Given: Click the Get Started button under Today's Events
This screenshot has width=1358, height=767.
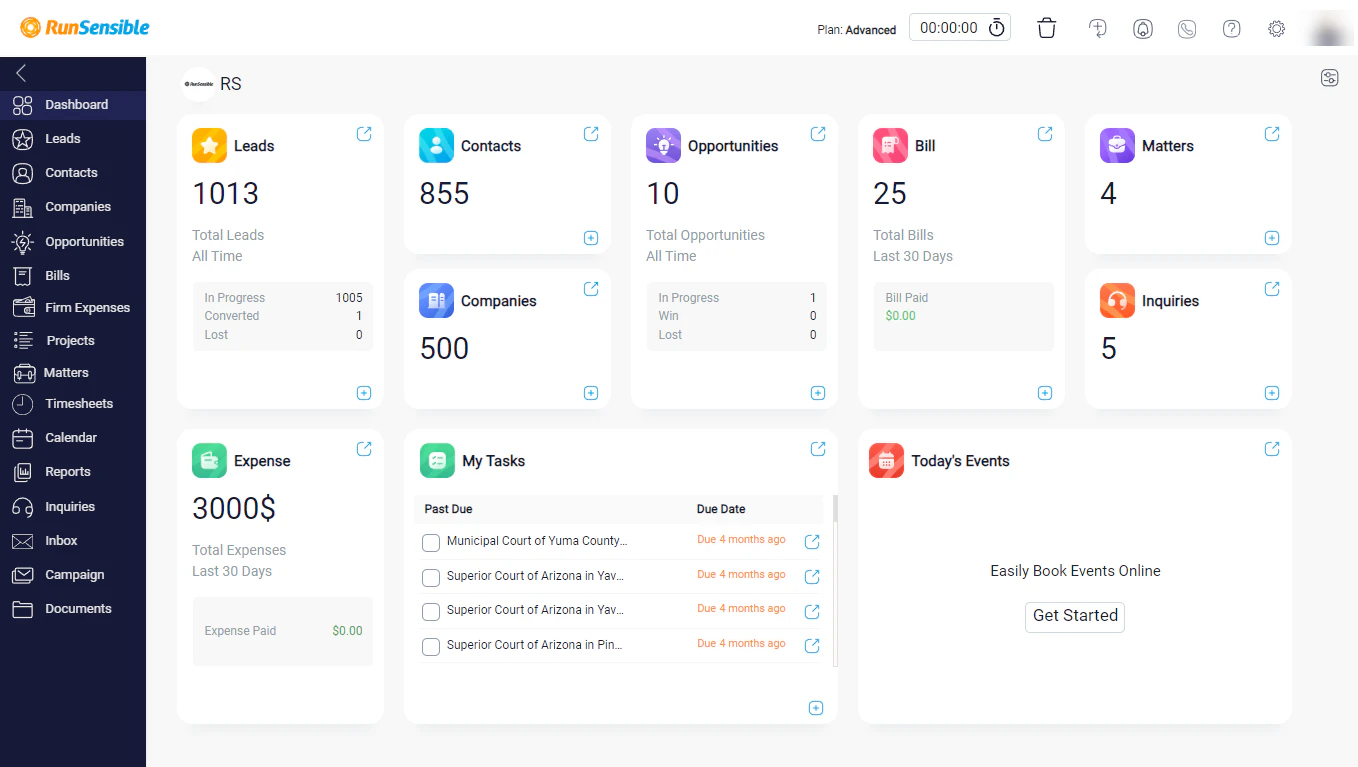Looking at the screenshot, I should point(1074,617).
